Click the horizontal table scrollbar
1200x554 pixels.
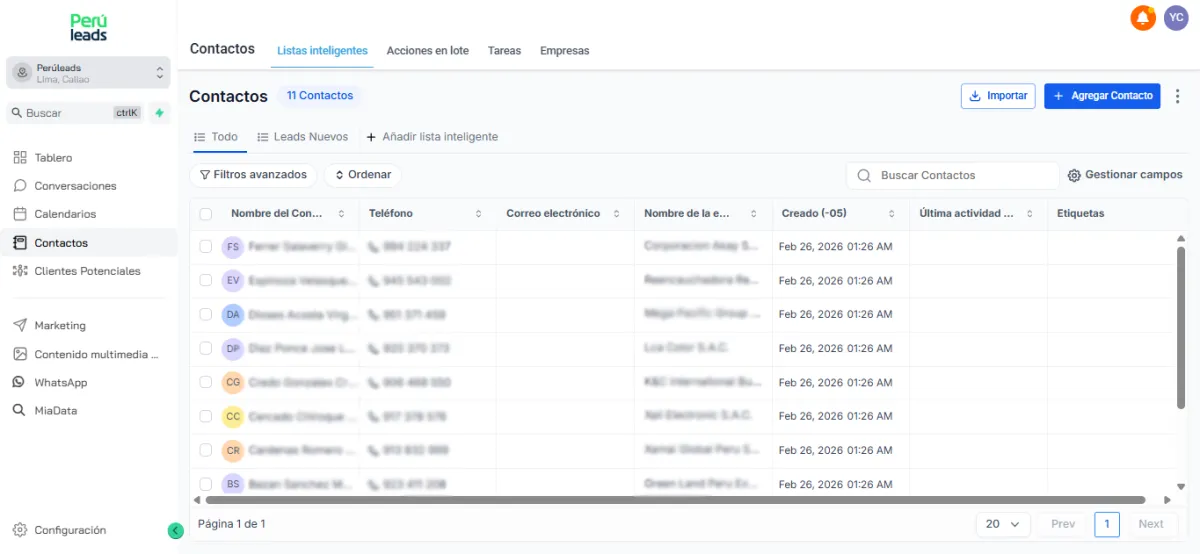tap(675, 500)
